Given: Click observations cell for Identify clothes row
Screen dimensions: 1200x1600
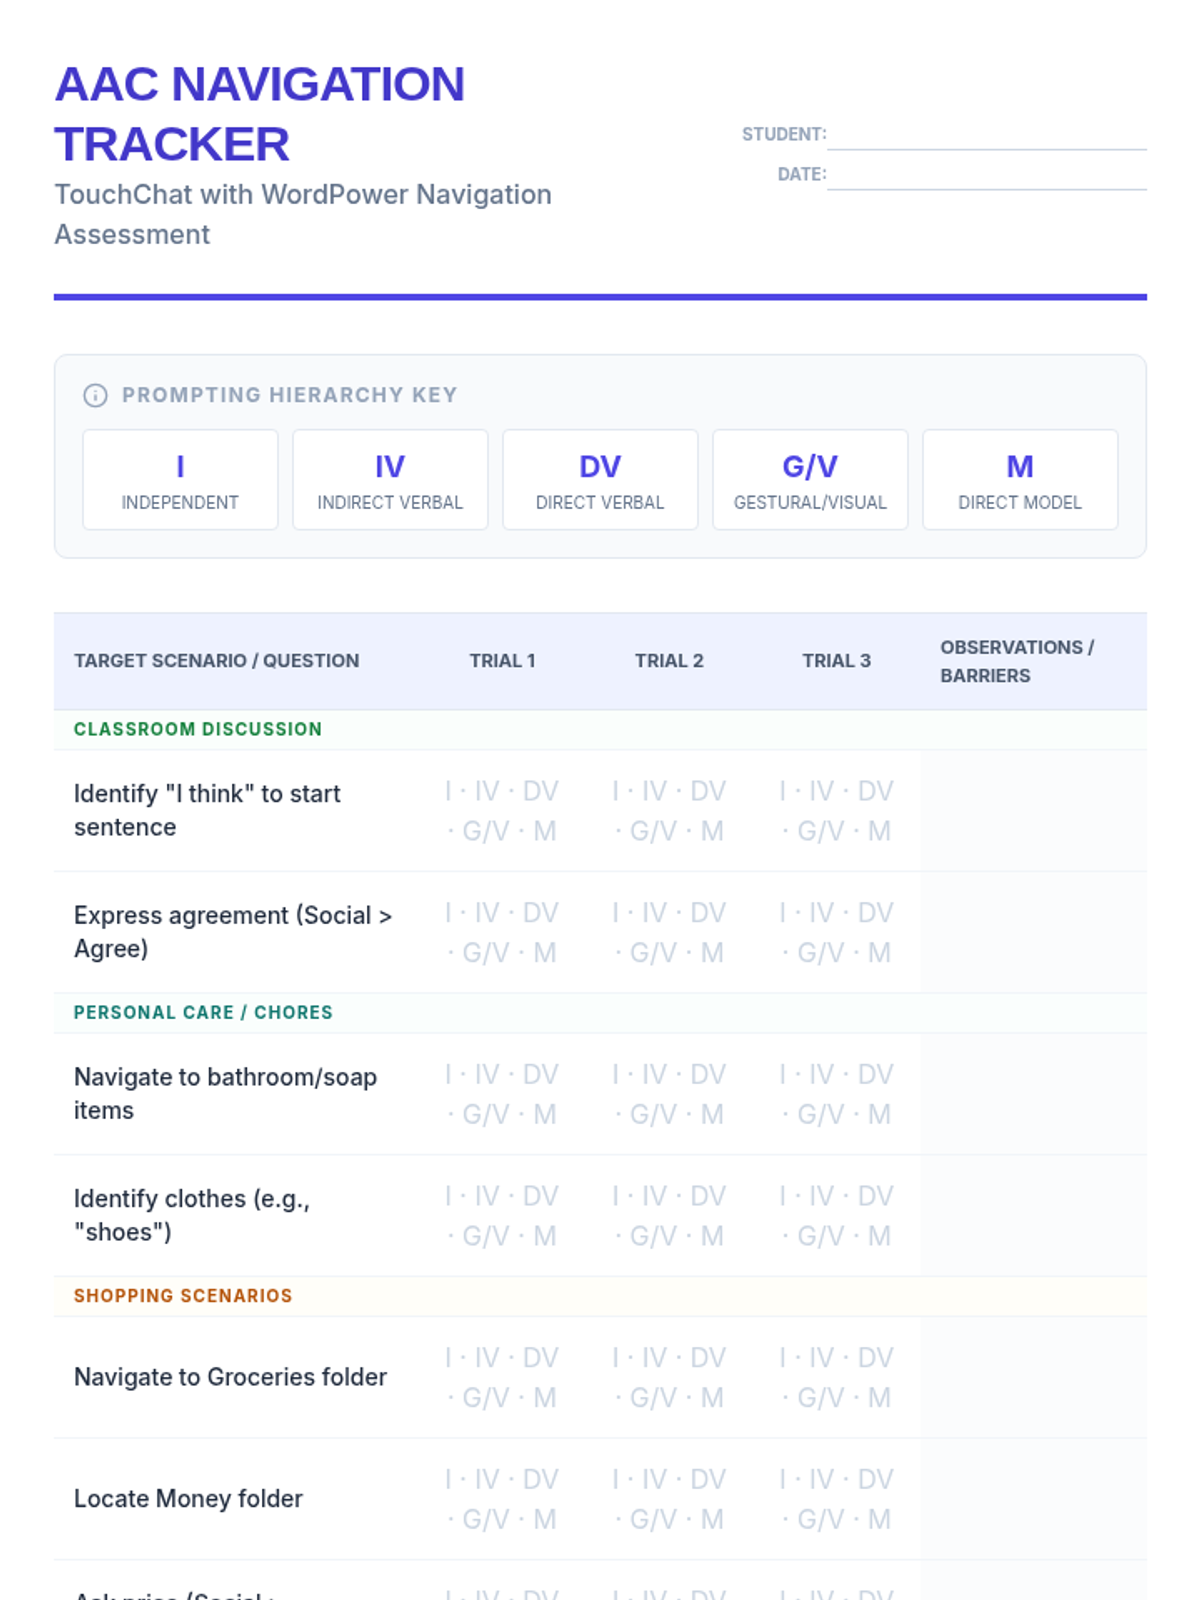Looking at the screenshot, I should coord(1032,1216).
